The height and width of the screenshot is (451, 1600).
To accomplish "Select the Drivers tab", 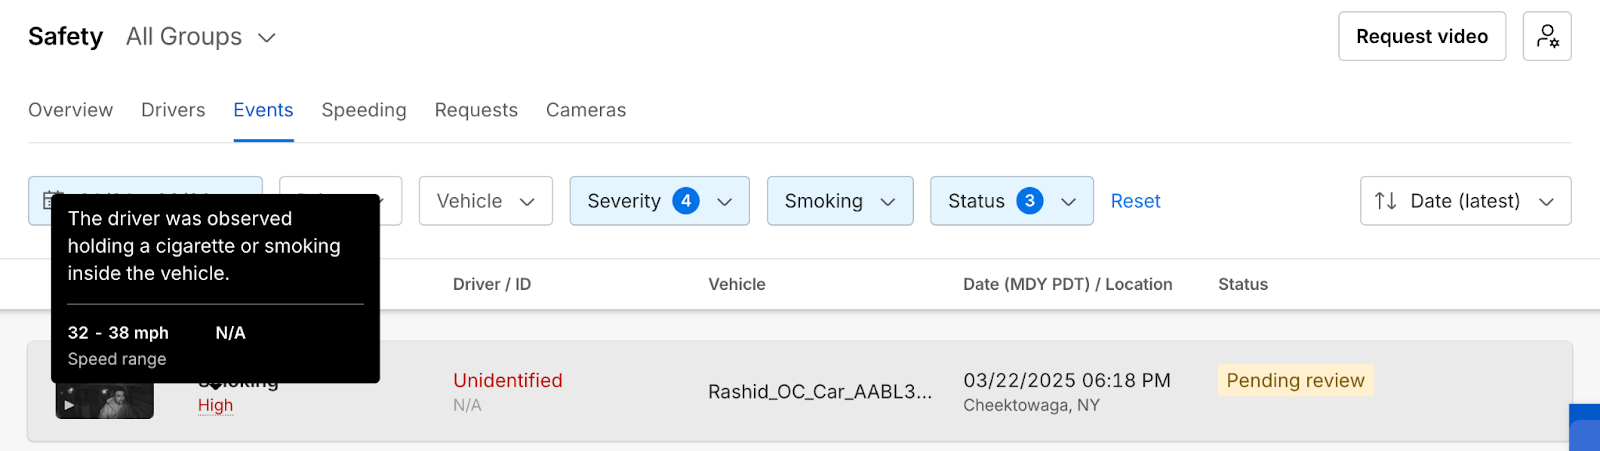I will (173, 110).
